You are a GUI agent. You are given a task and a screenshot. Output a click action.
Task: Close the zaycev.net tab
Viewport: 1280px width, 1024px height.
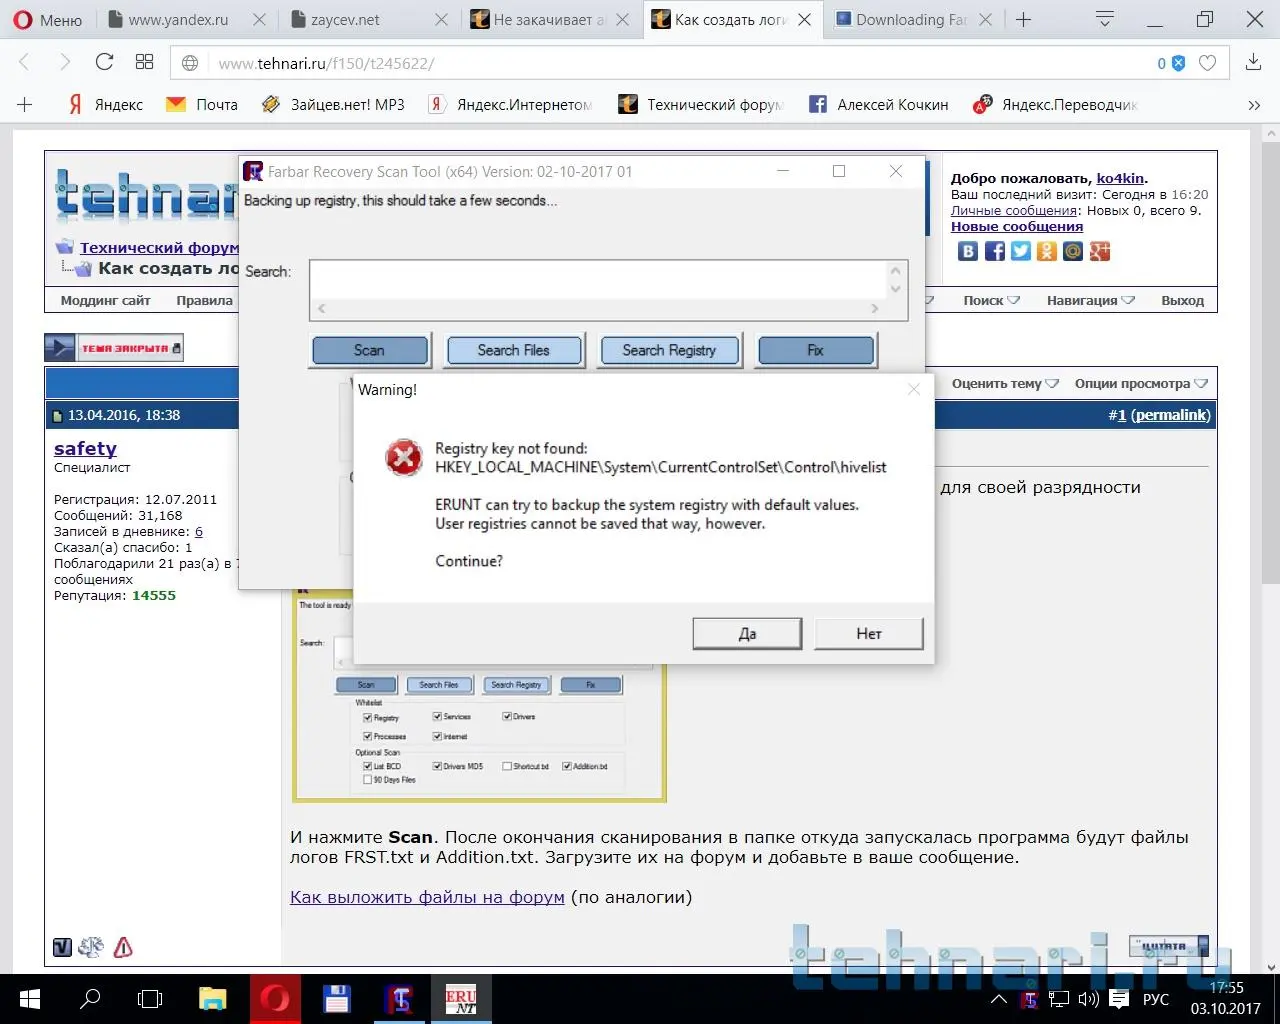coord(442,20)
